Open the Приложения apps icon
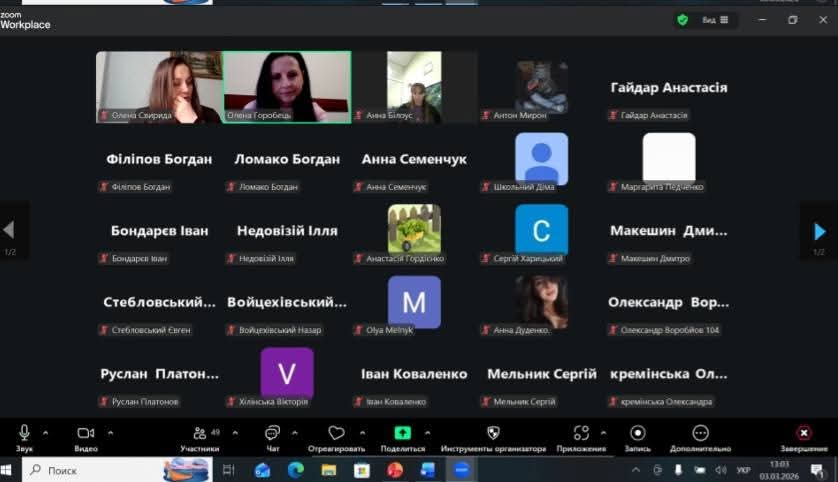Screen dimensions: 838x482 click(x=581, y=434)
